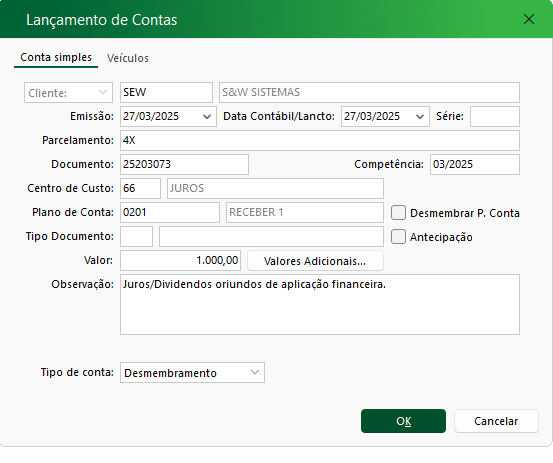Focus the Documento number field
This screenshot has width=553, height=463.
[x=184, y=164]
